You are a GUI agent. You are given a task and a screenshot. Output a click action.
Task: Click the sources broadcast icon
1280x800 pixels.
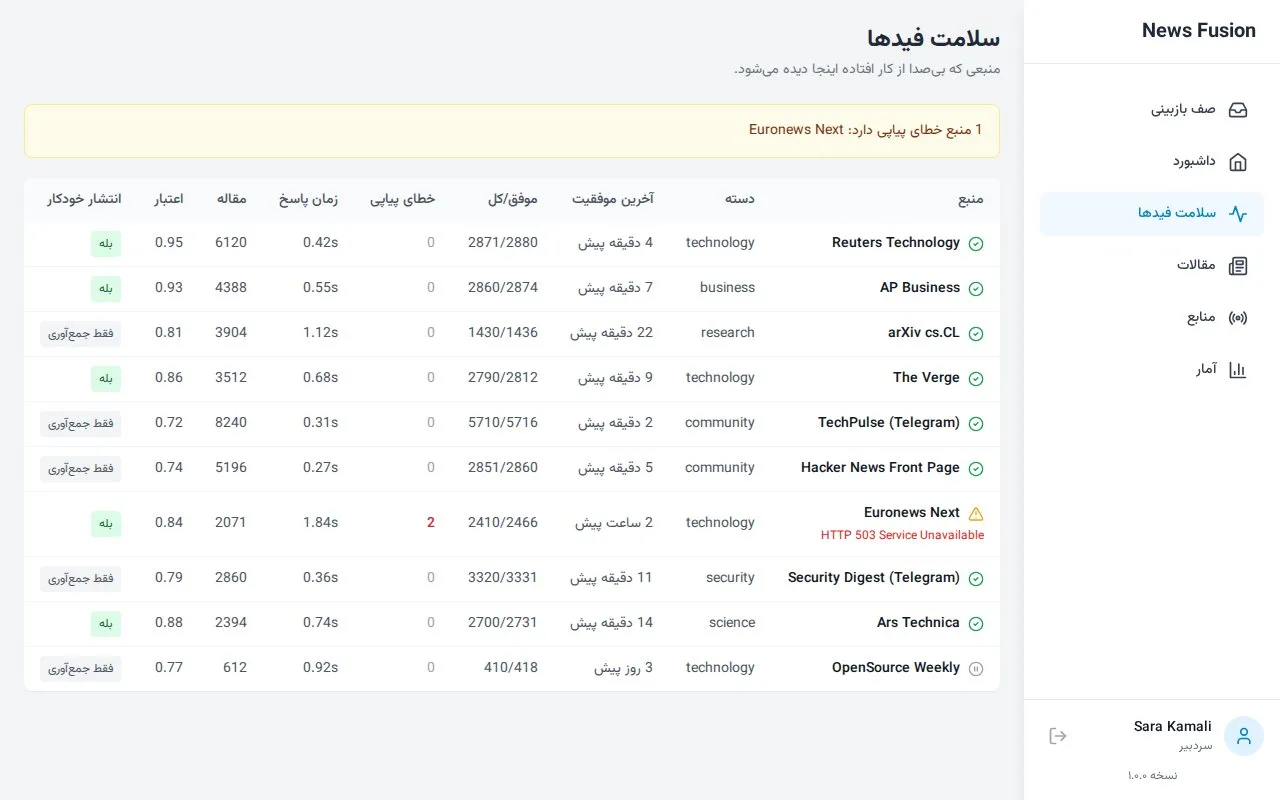click(x=1238, y=317)
